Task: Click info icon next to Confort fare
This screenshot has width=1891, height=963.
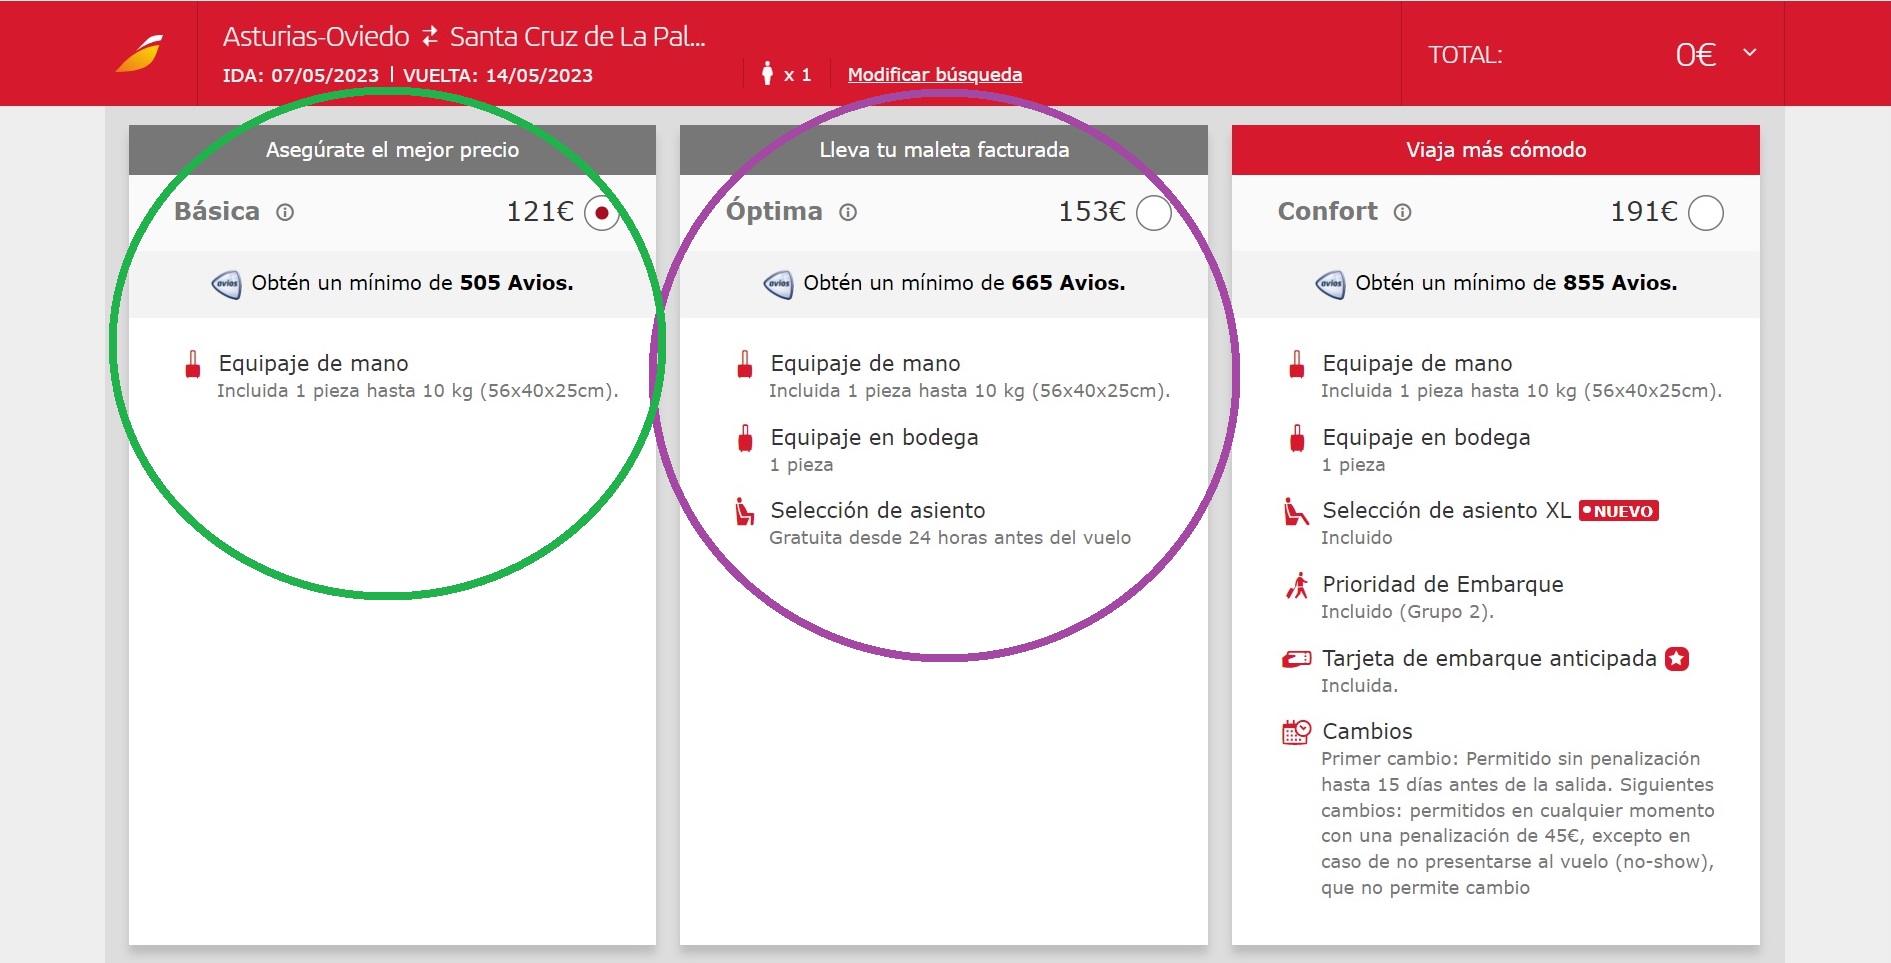Action: tap(1402, 212)
